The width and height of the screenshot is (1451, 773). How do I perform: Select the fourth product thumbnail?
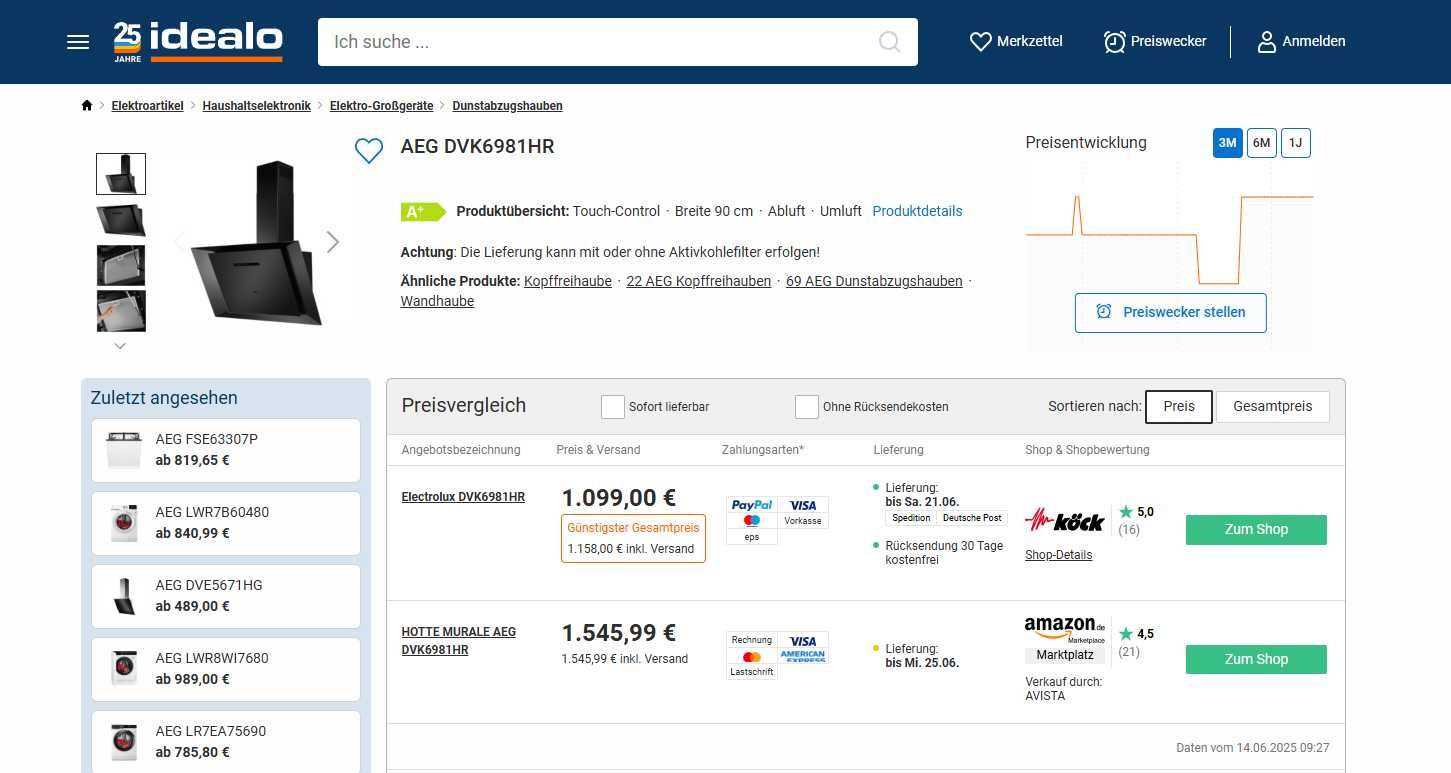tap(121, 311)
